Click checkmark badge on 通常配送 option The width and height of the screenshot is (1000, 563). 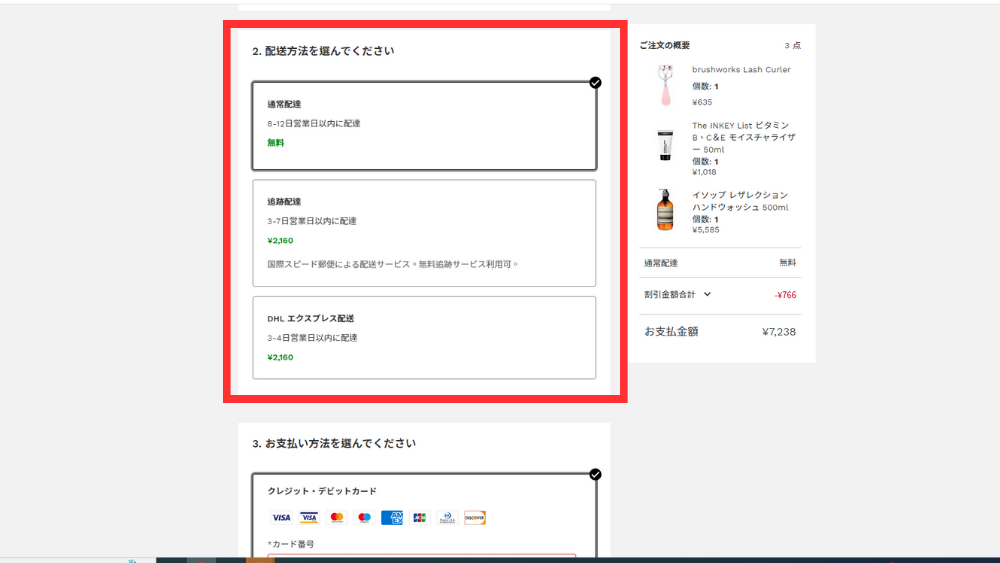click(x=596, y=83)
